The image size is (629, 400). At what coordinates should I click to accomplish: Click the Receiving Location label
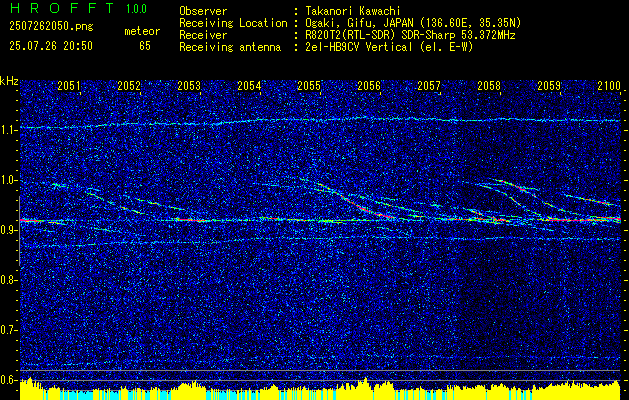tap(233, 23)
